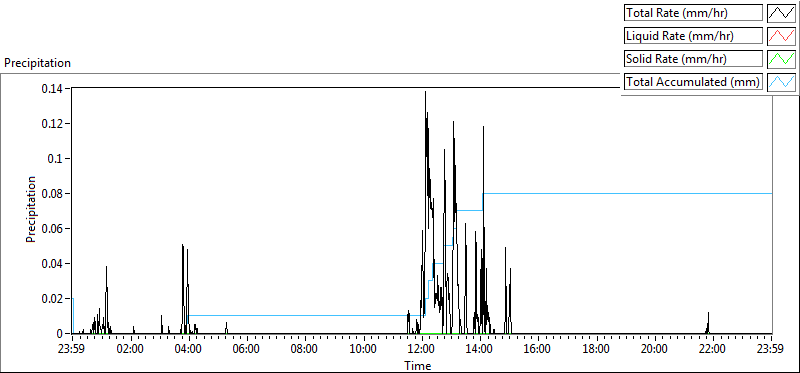Click the 14:00 time axis label
This screenshot has width=800, height=373.
(480, 350)
